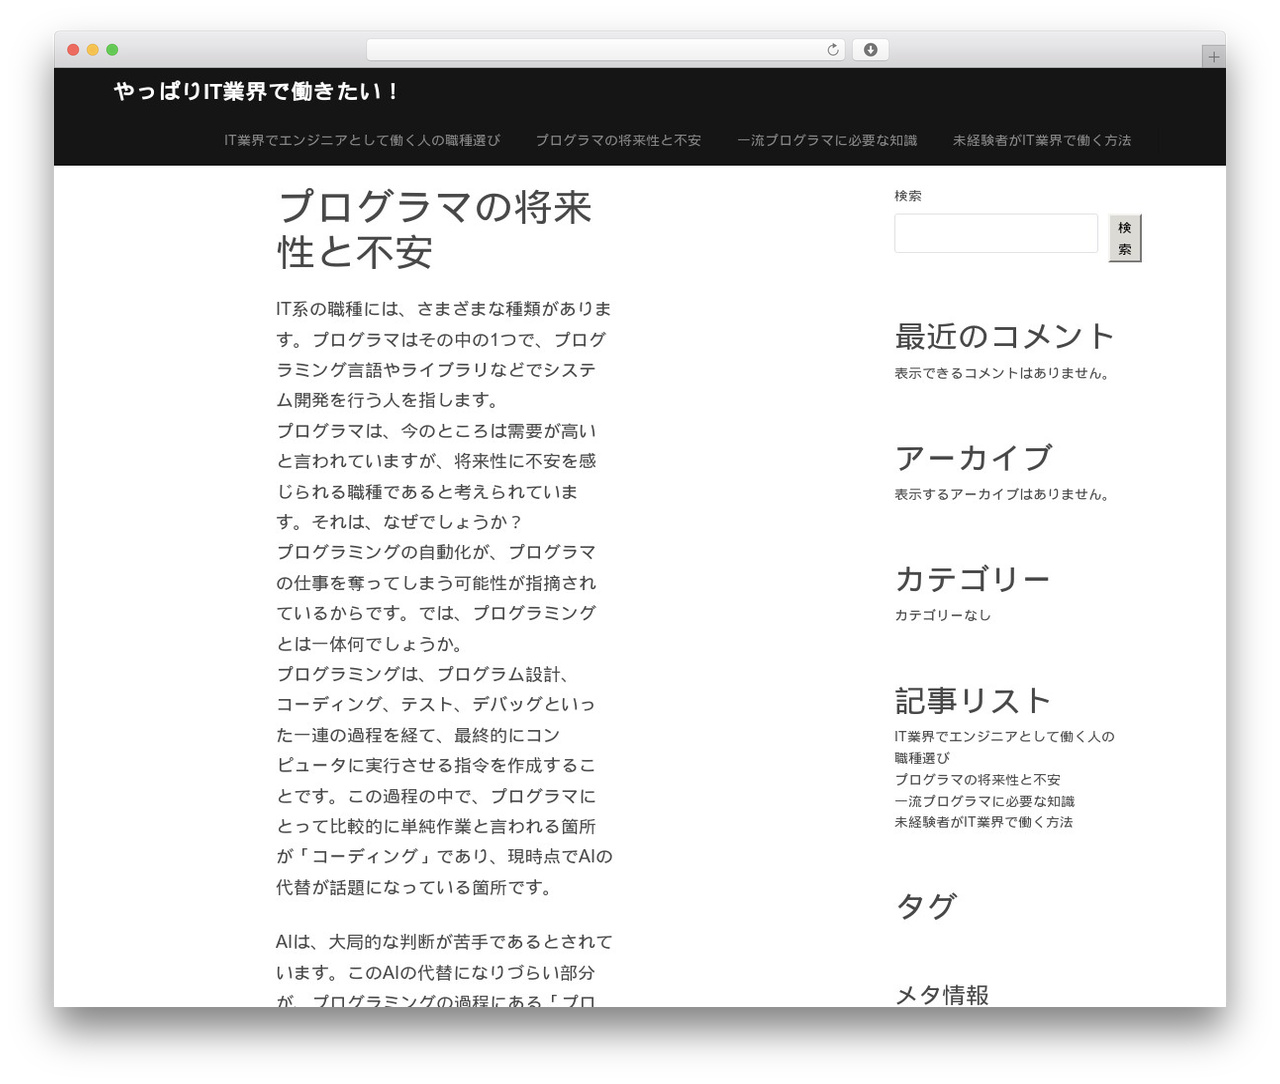1280x1084 pixels.
Task: Open menu item 未経験者がIT業界で働く方法
Action: (x=1042, y=141)
